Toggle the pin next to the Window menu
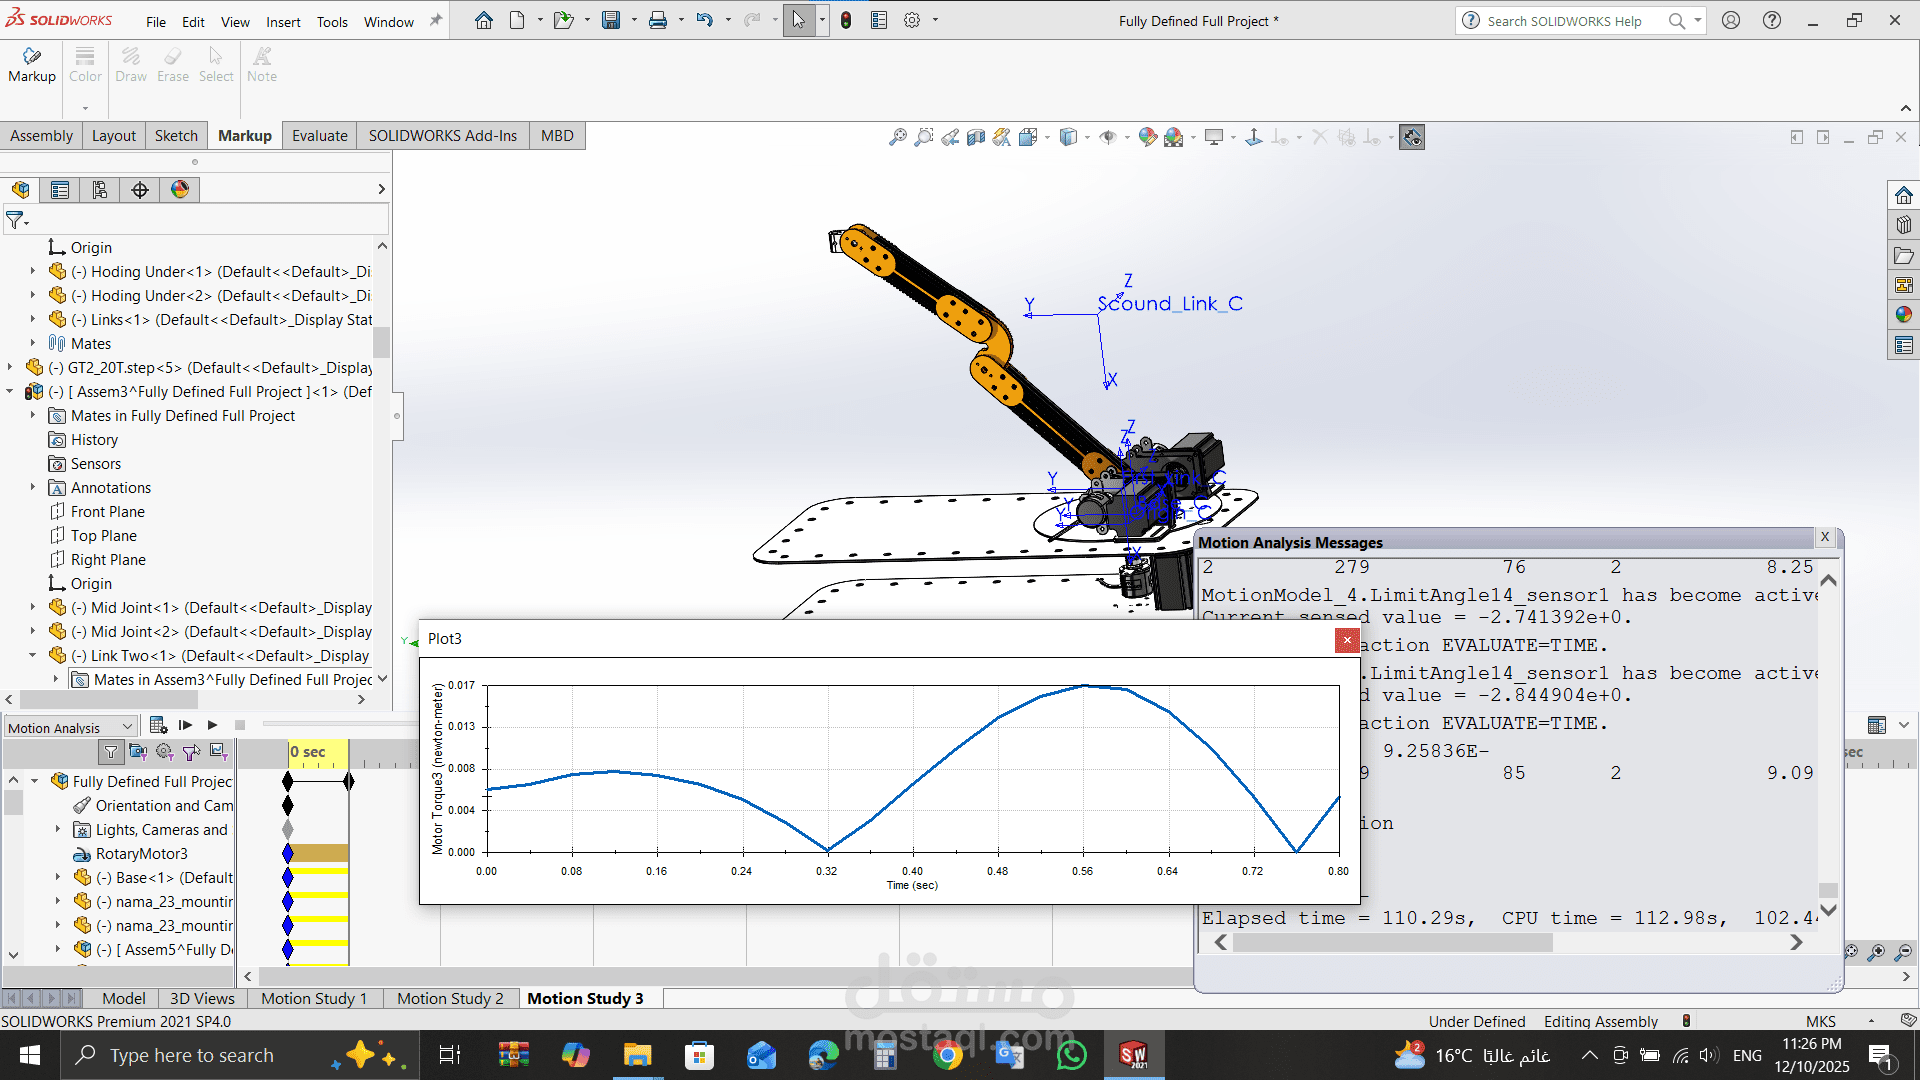1920x1080 pixels. coord(435,20)
